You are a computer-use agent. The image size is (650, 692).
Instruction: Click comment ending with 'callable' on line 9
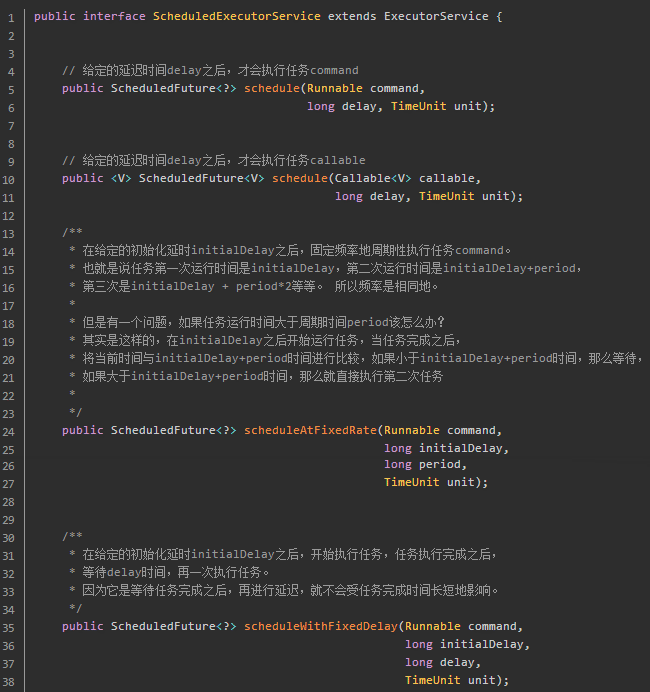(x=214, y=160)
